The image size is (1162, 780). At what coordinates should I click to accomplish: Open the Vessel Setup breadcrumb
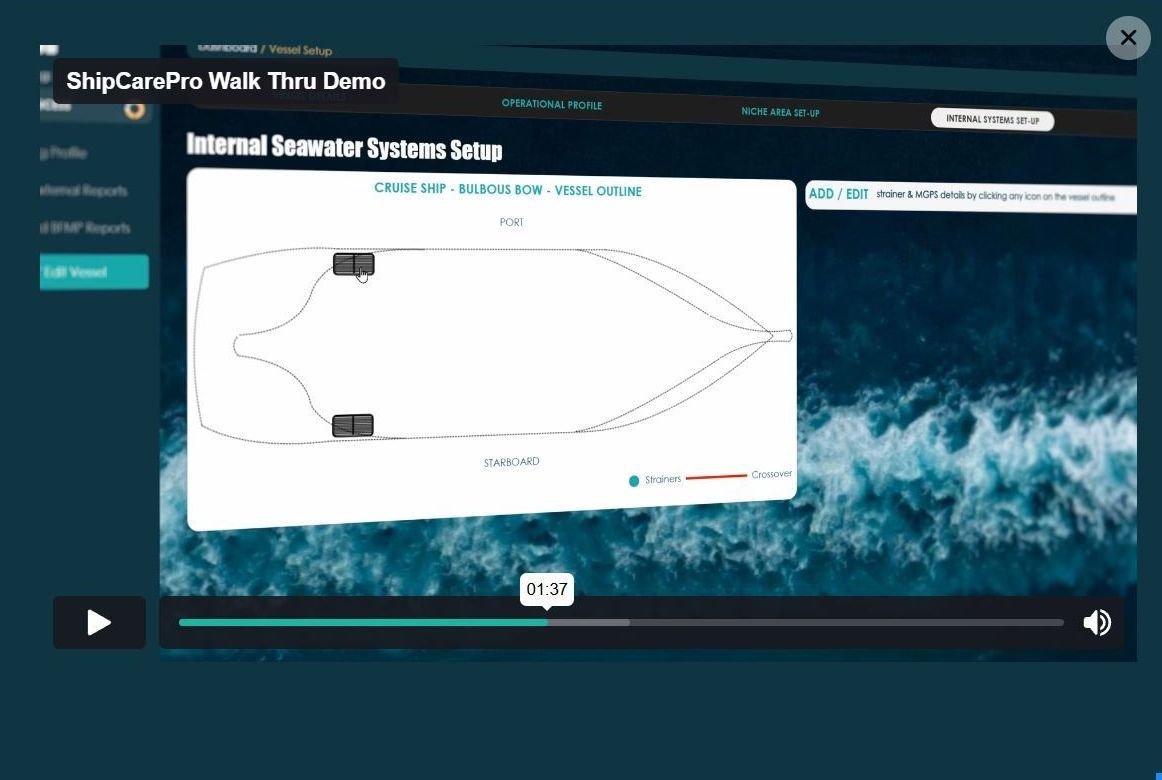[x=300, y=50]
